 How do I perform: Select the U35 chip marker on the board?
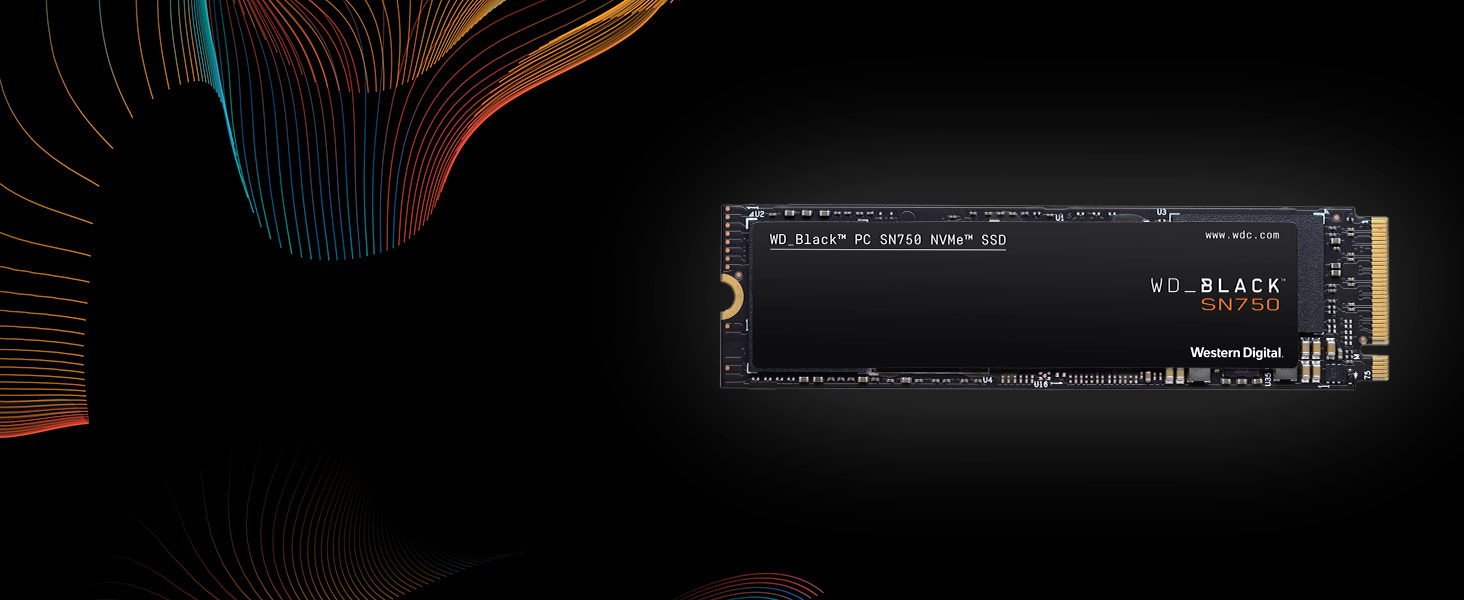[x=1266, y=379]
